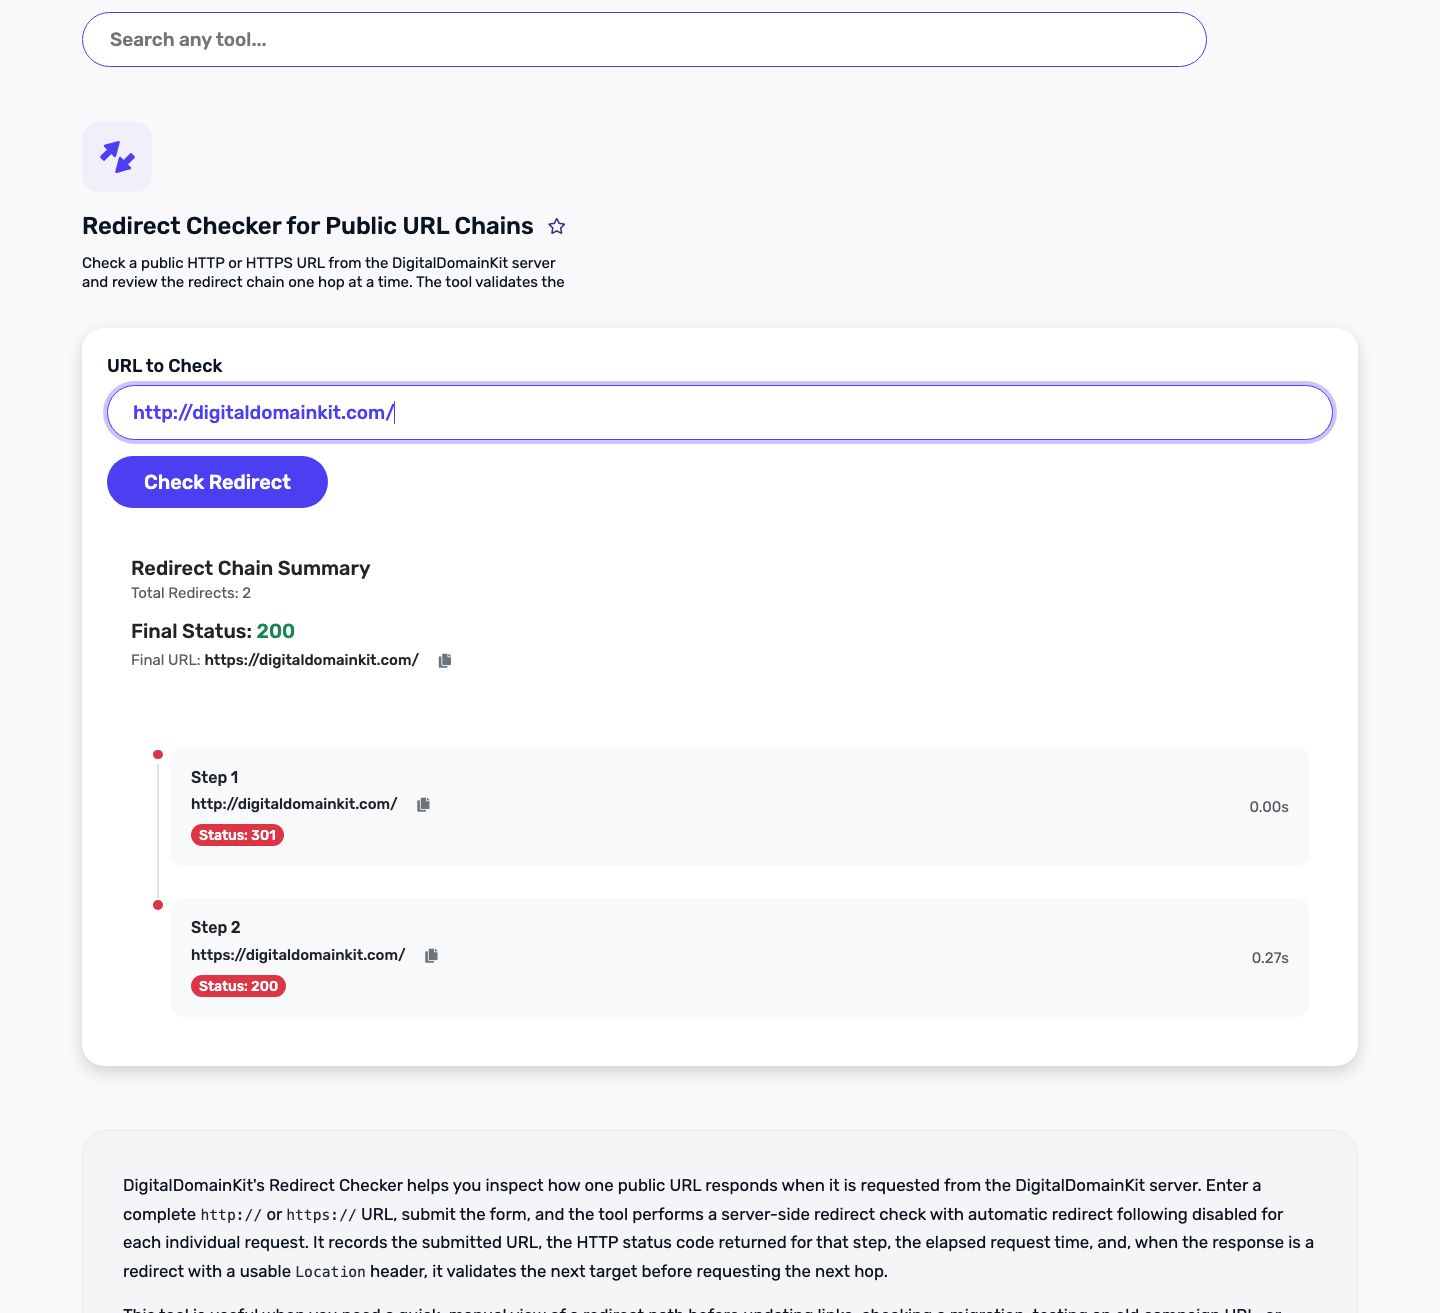The image size is (1440, 1313).
Task: Click the Location code term in description
Action: [x=330, y=1272]
